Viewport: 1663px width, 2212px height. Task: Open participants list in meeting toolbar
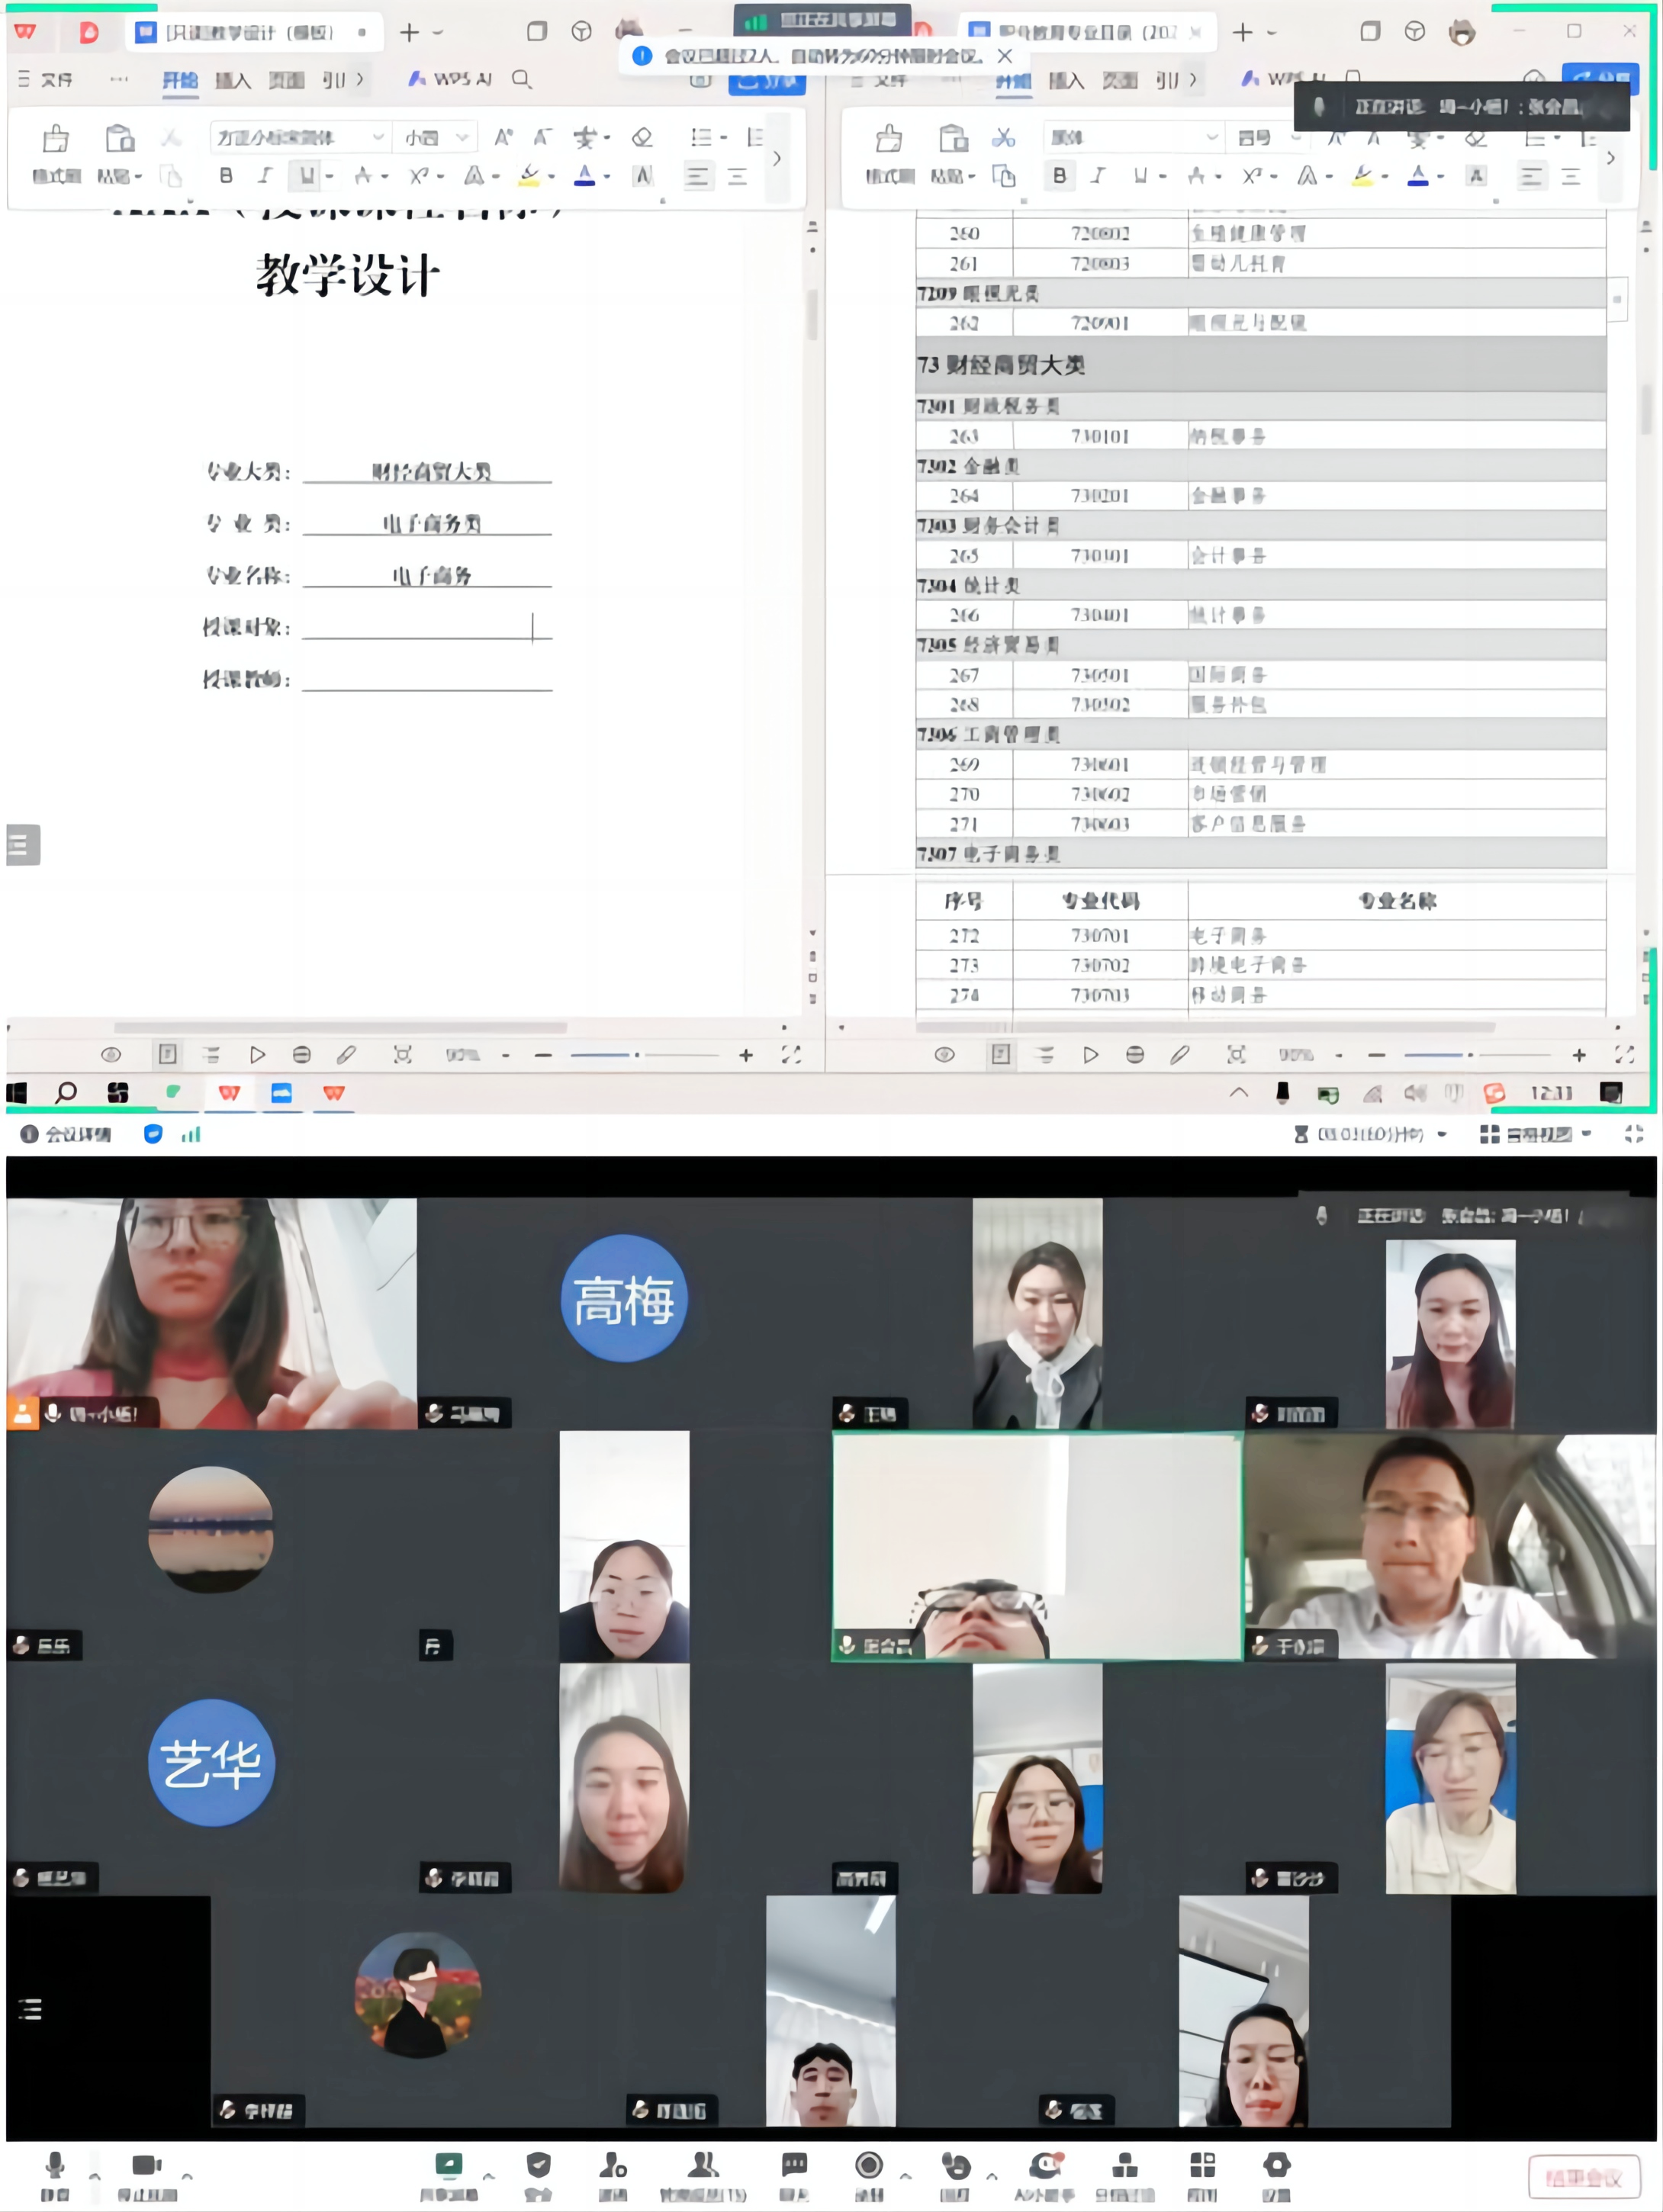[x=703, y=2176]
